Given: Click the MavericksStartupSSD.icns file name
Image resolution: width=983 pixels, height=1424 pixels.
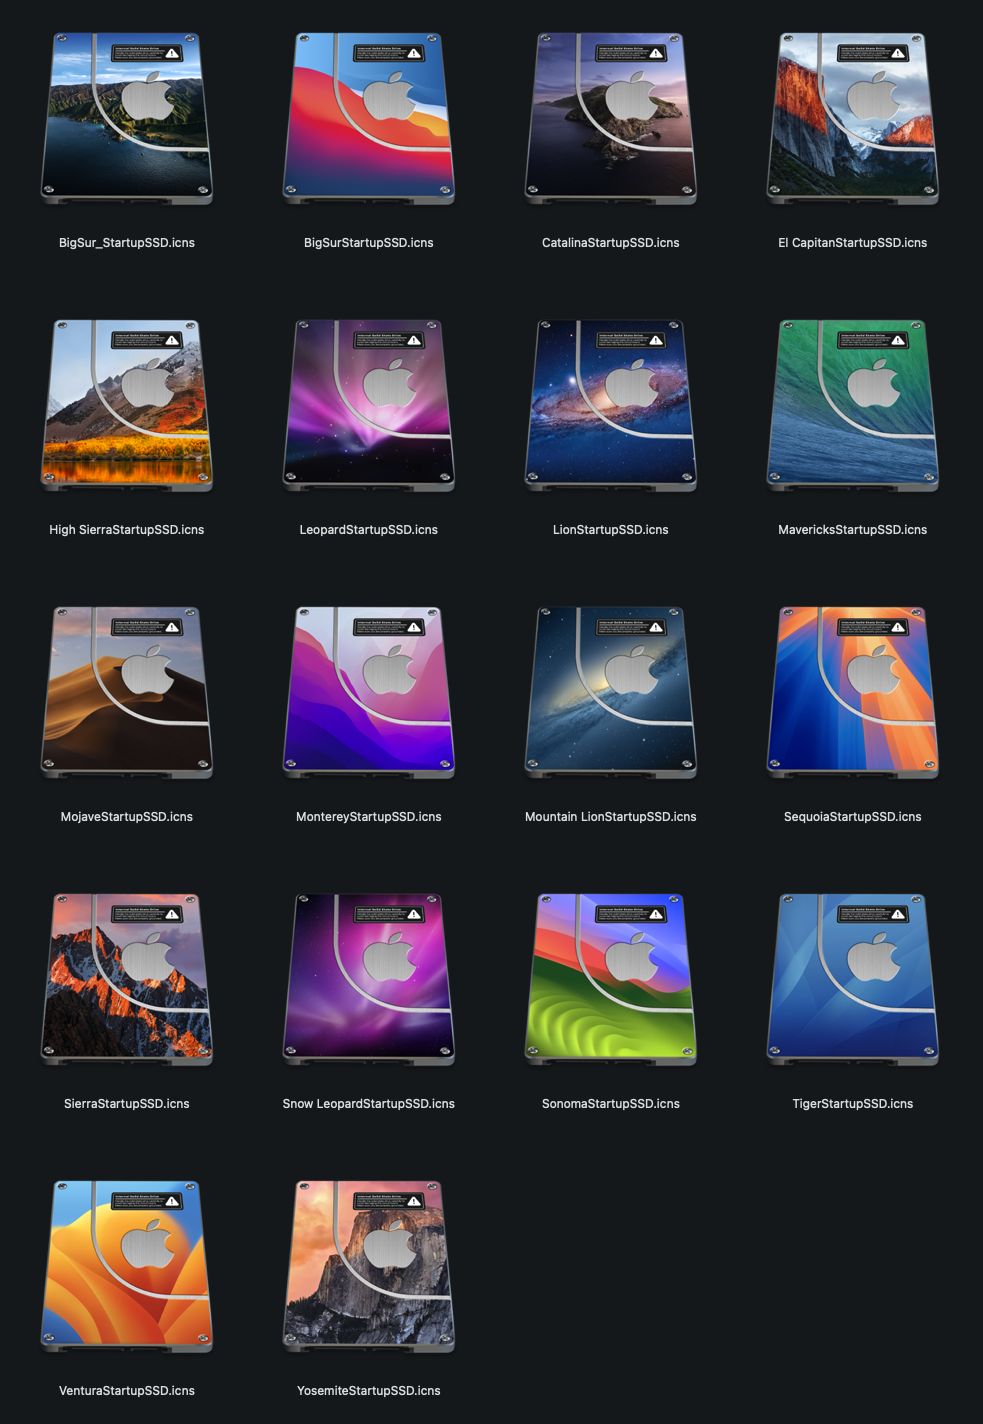Looking at the screenshot, I should (853, 530).
